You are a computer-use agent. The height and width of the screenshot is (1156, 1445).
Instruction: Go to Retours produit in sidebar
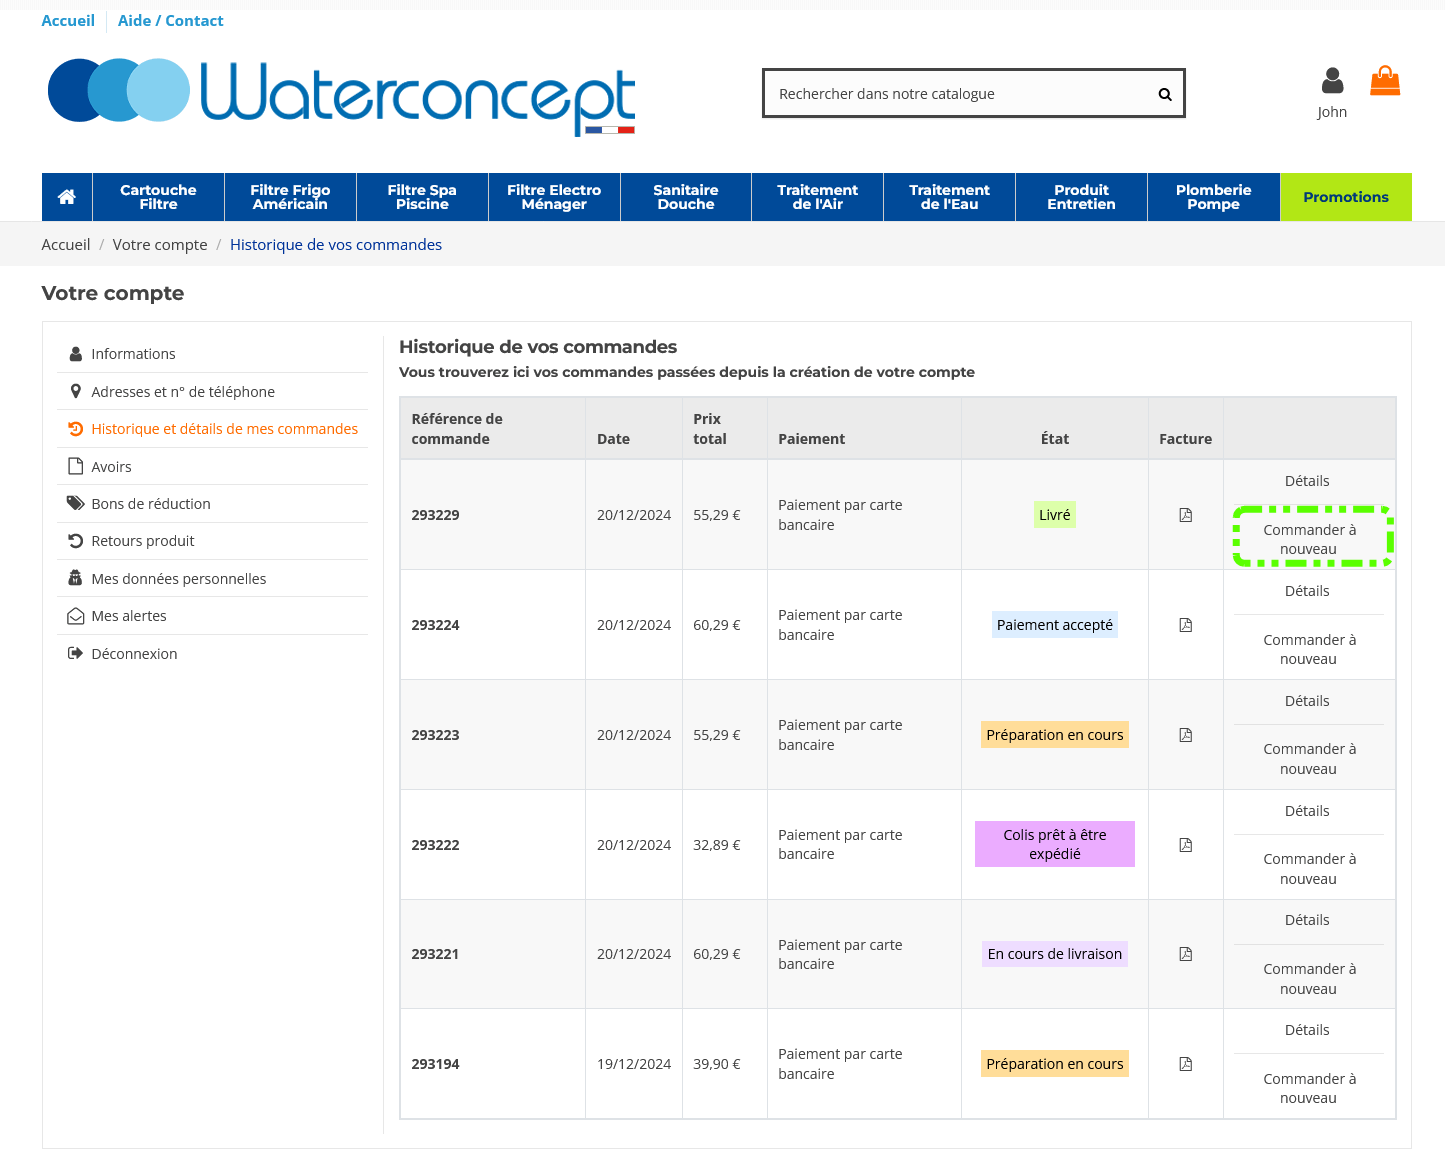pyautogui.click(x=142, y=541)
